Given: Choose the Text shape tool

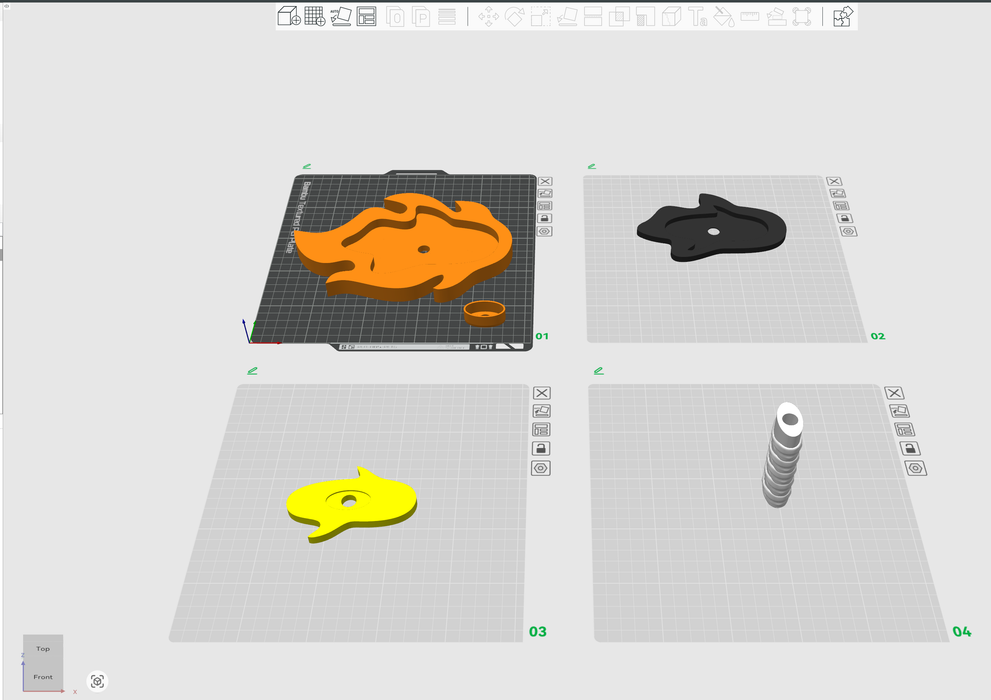Looking at the screenshot, I should tap(697, 16).
